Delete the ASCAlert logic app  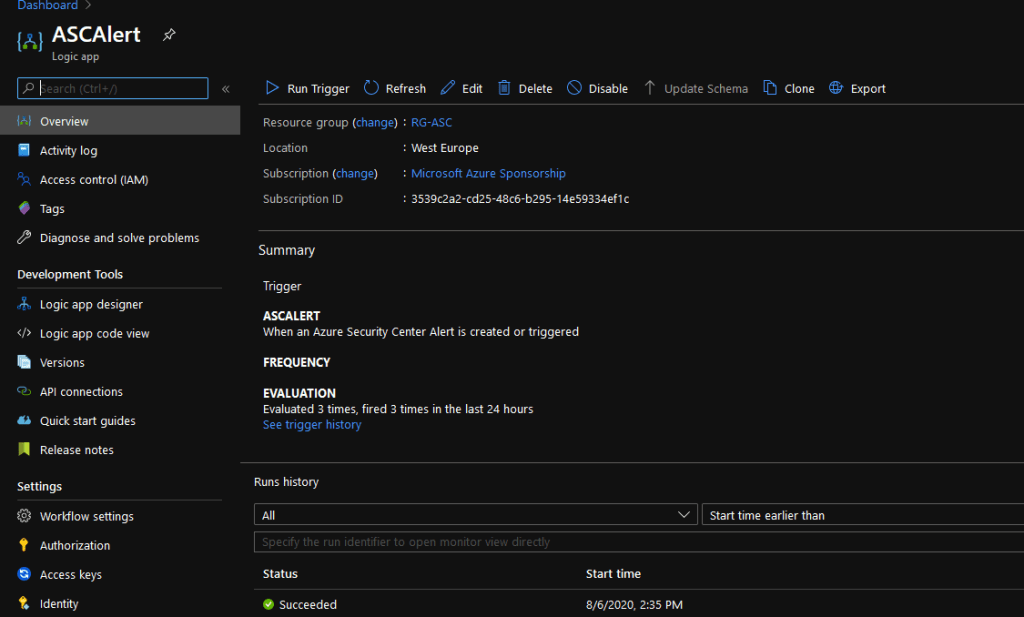click(x=525, y=88)
